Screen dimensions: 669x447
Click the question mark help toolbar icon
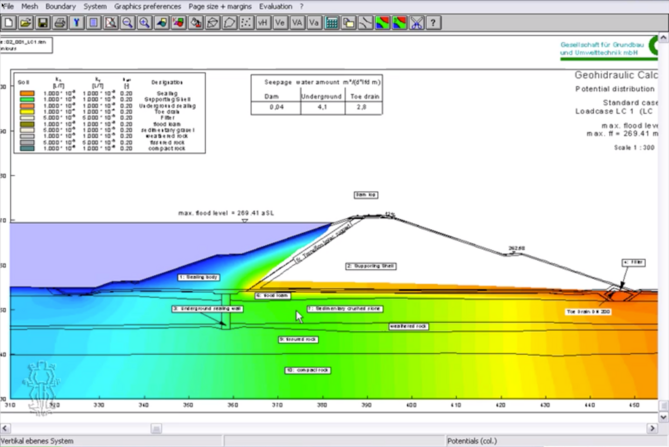coord(433,22)
